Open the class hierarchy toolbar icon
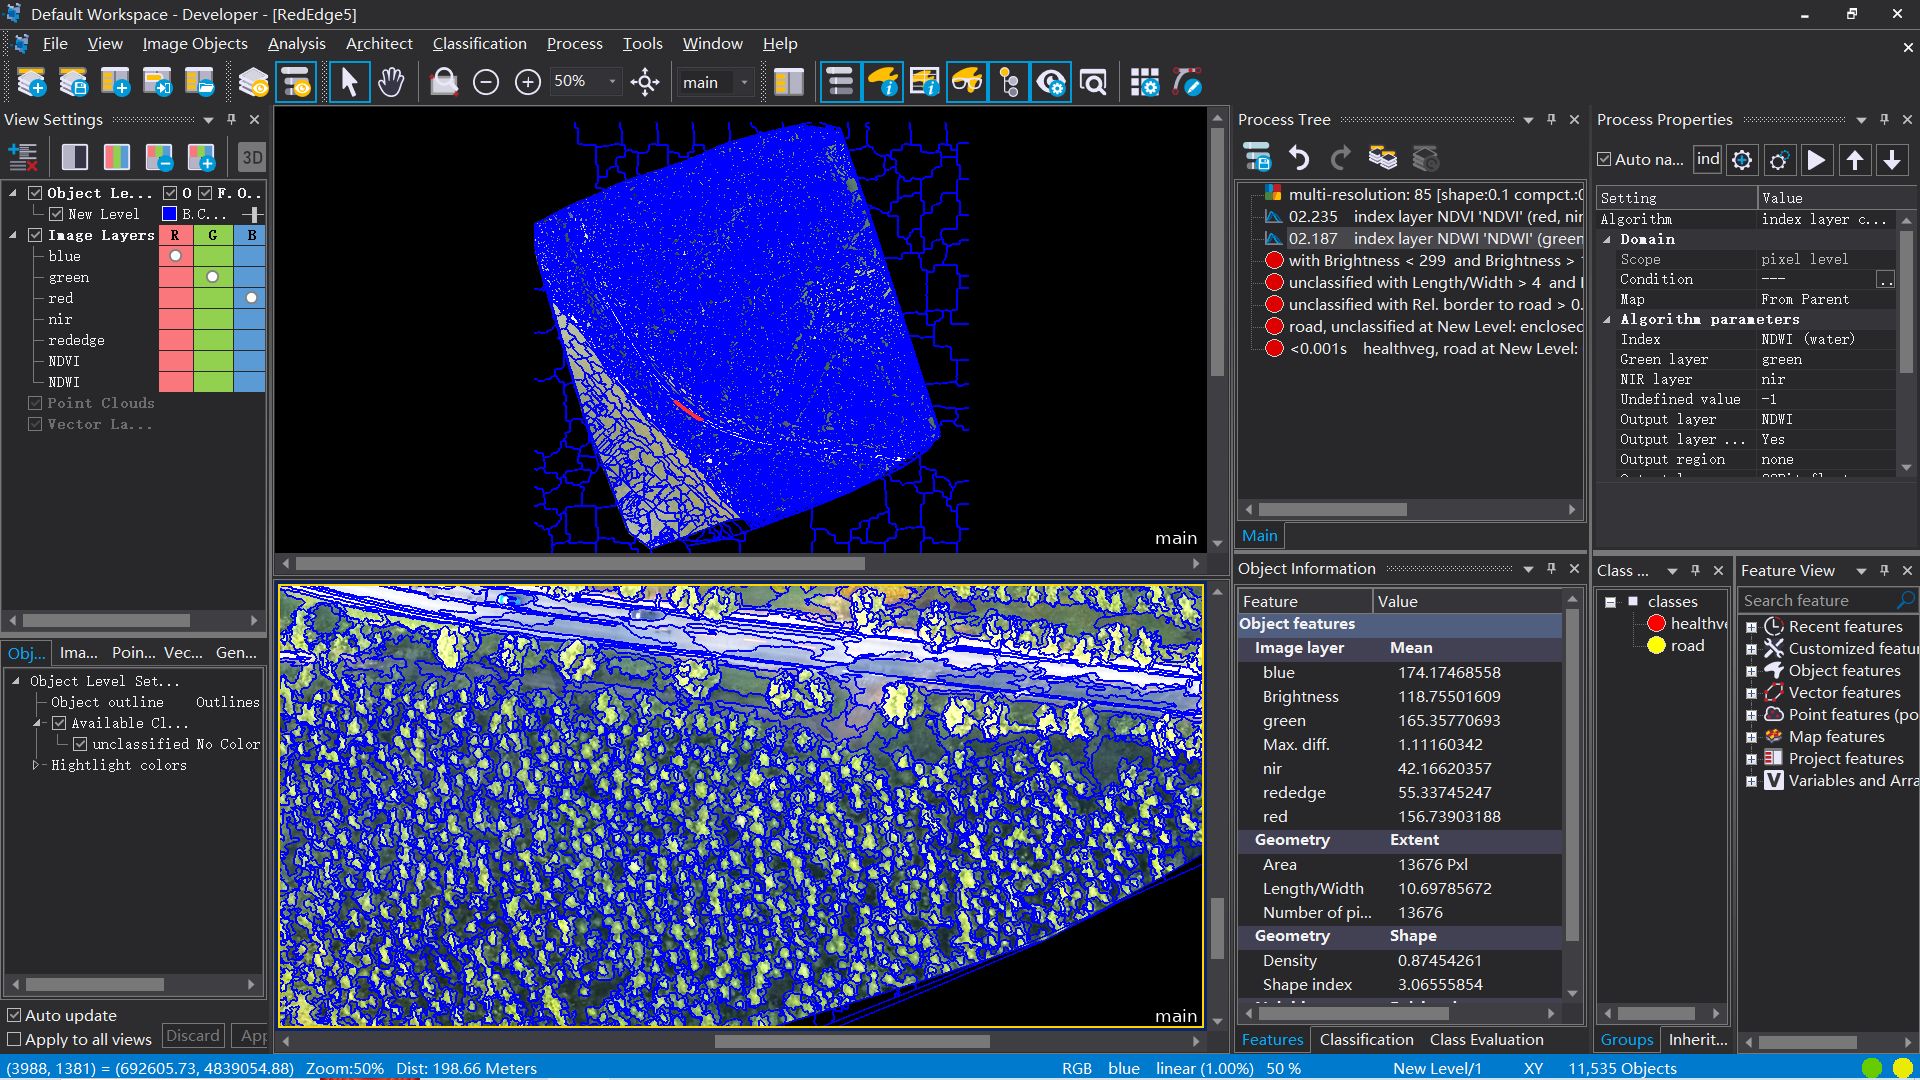The width and height of the screenshot is (1920, 1080). click(1009, 82)
